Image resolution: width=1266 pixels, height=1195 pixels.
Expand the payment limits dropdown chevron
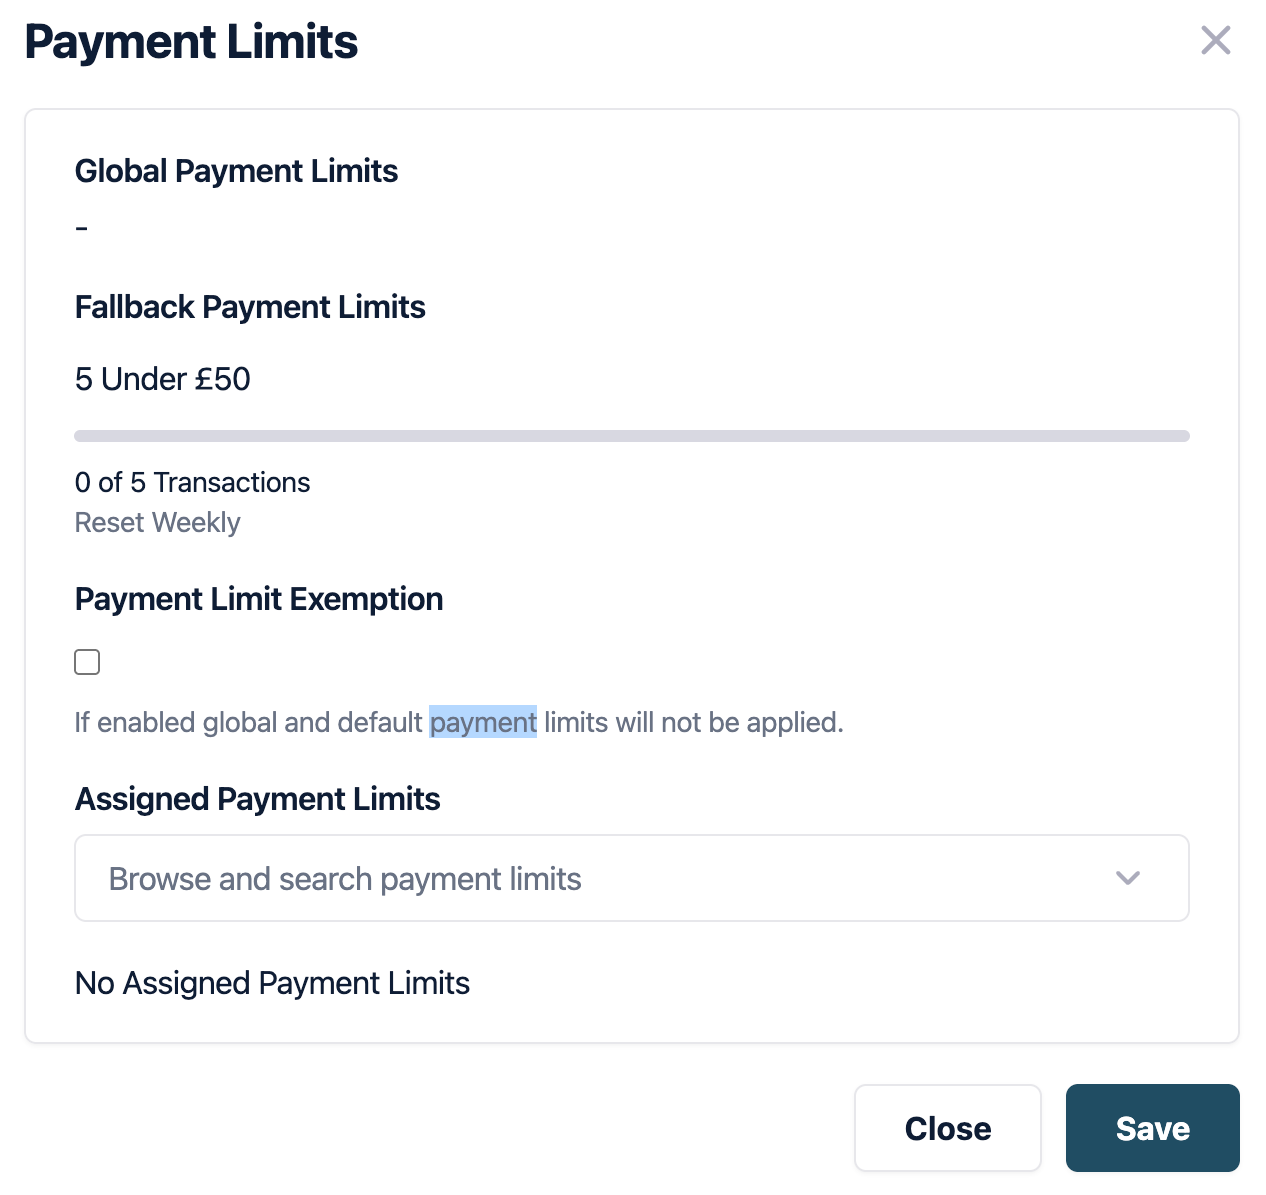click(1128, 878)
